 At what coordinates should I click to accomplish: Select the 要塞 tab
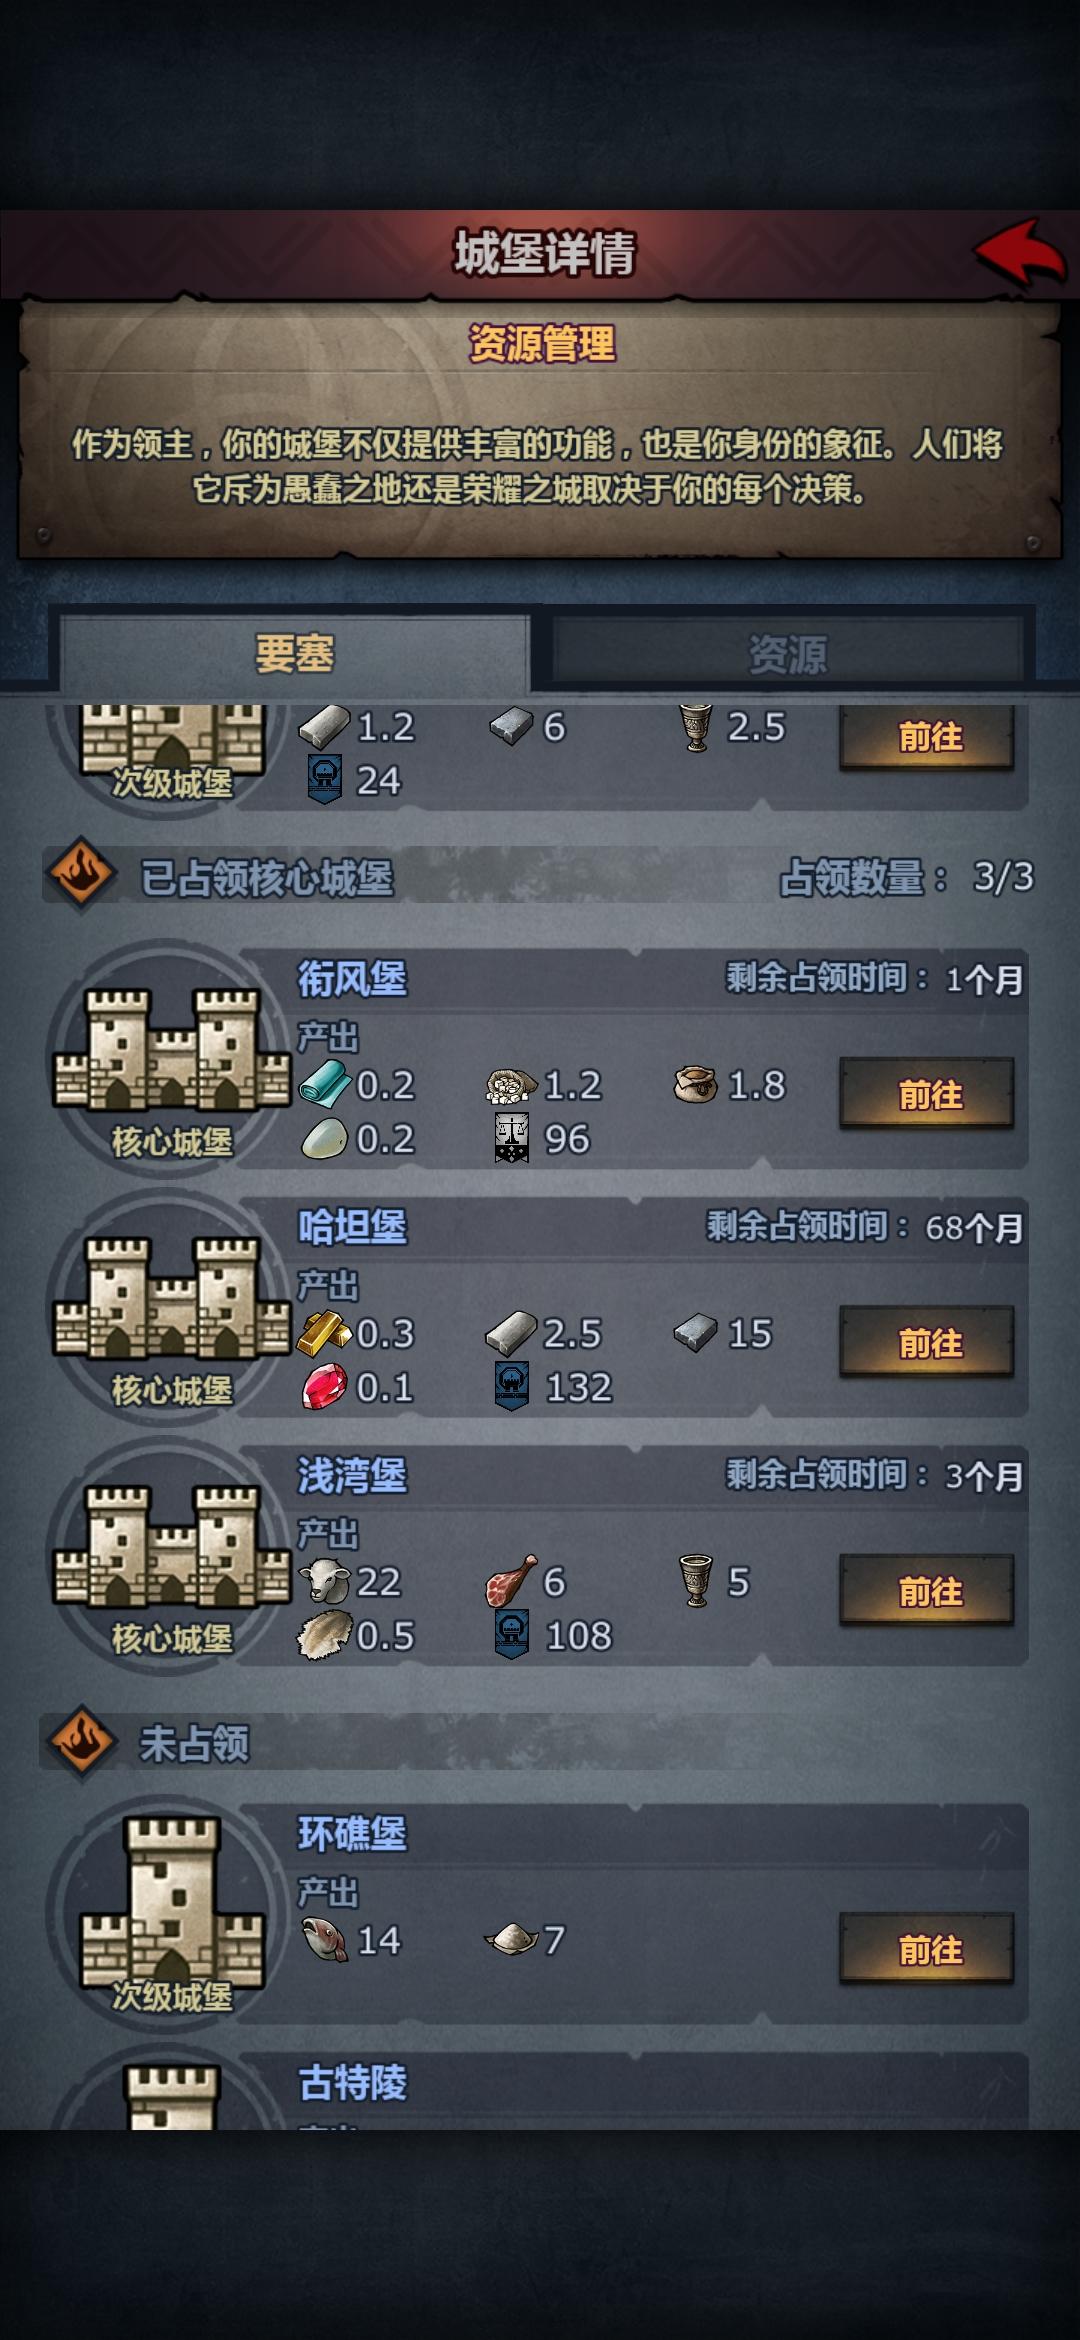click(x=294, y=653)
